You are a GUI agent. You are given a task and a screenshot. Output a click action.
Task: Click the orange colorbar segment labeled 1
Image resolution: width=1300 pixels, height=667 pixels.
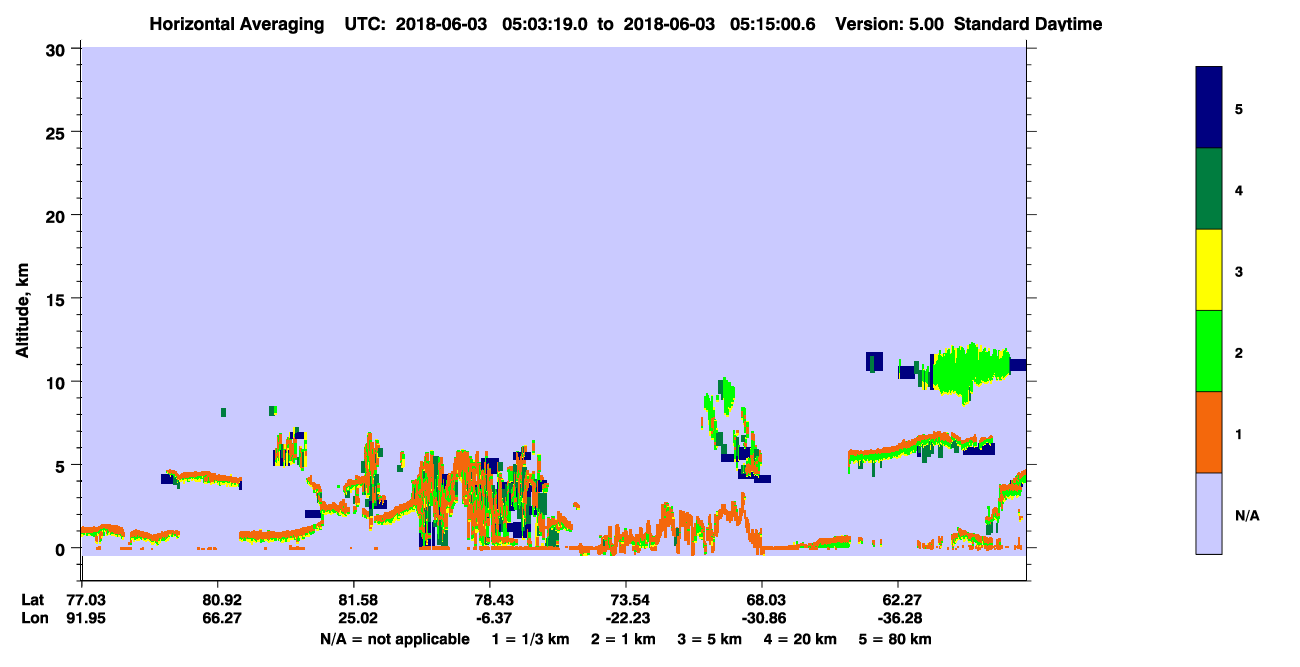1209,432
